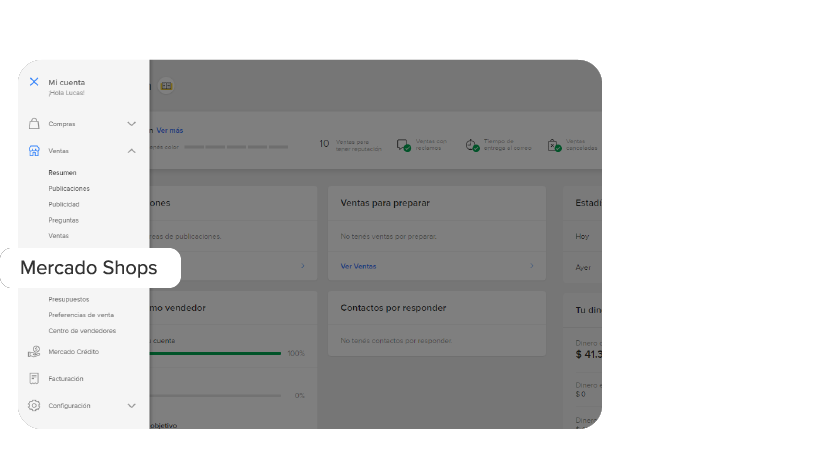Click the Compras shopping bag icon
818x450 pixels.
coord(34,124)
